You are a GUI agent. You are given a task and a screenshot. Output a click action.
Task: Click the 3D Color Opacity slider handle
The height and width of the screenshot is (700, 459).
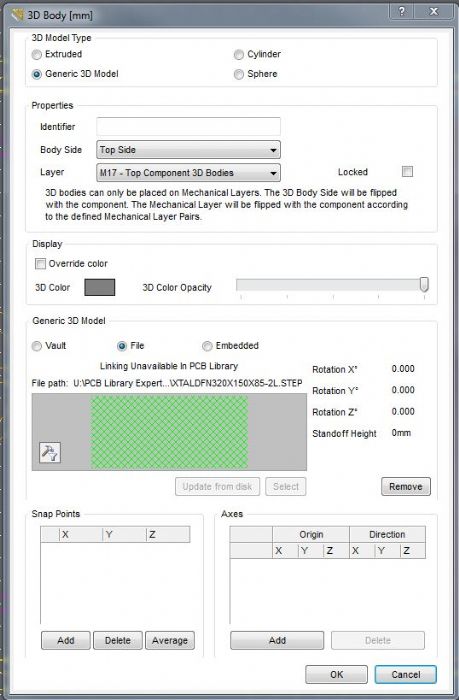click(x=424, y=284)
